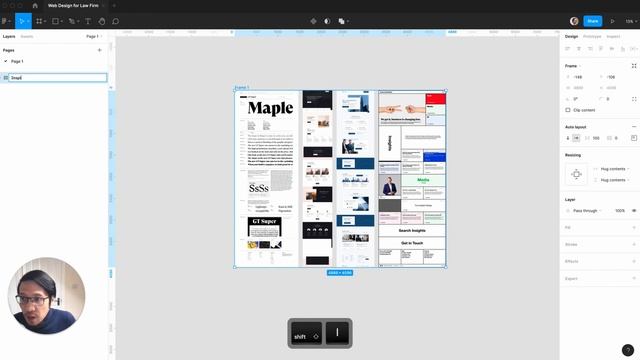This screenshot has height=360, width=640.
Task: Click the Frame 1 label on canvas
Action: pyautogui.click(x=242, y=88)
